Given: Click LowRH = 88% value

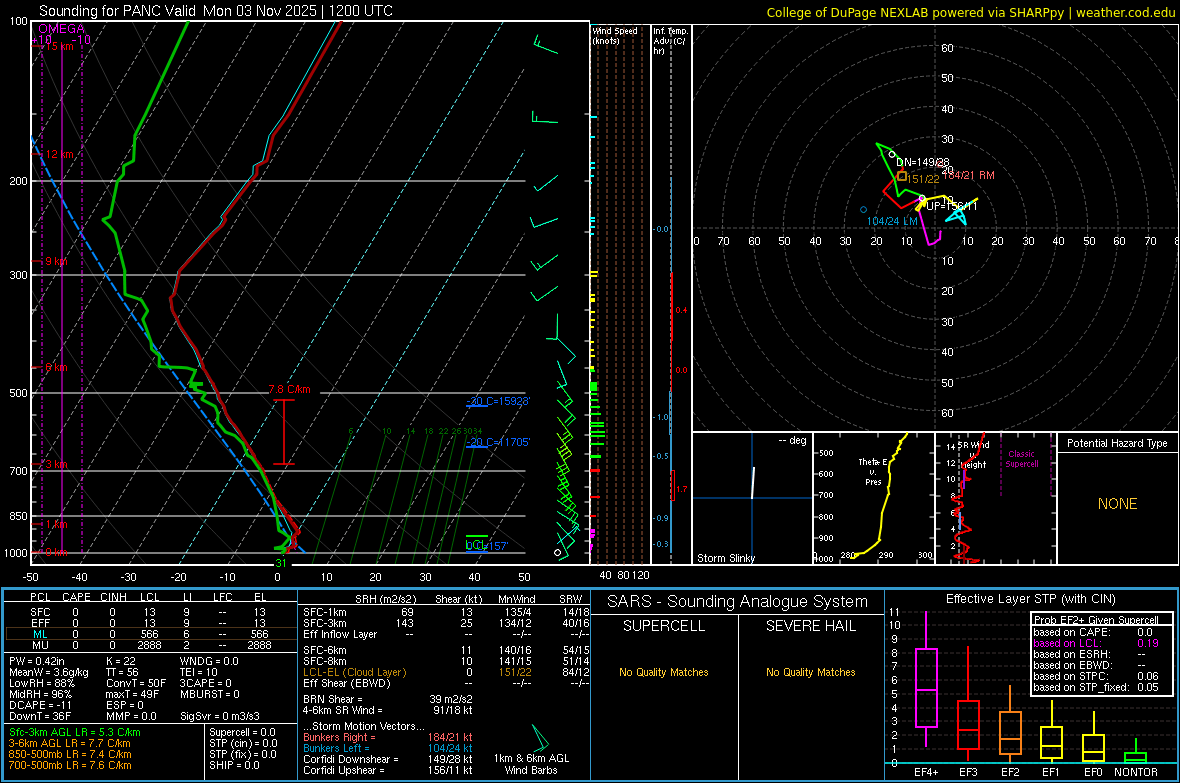Looking at the screenshot, I should pyautogui.click(x=42, y=683).
